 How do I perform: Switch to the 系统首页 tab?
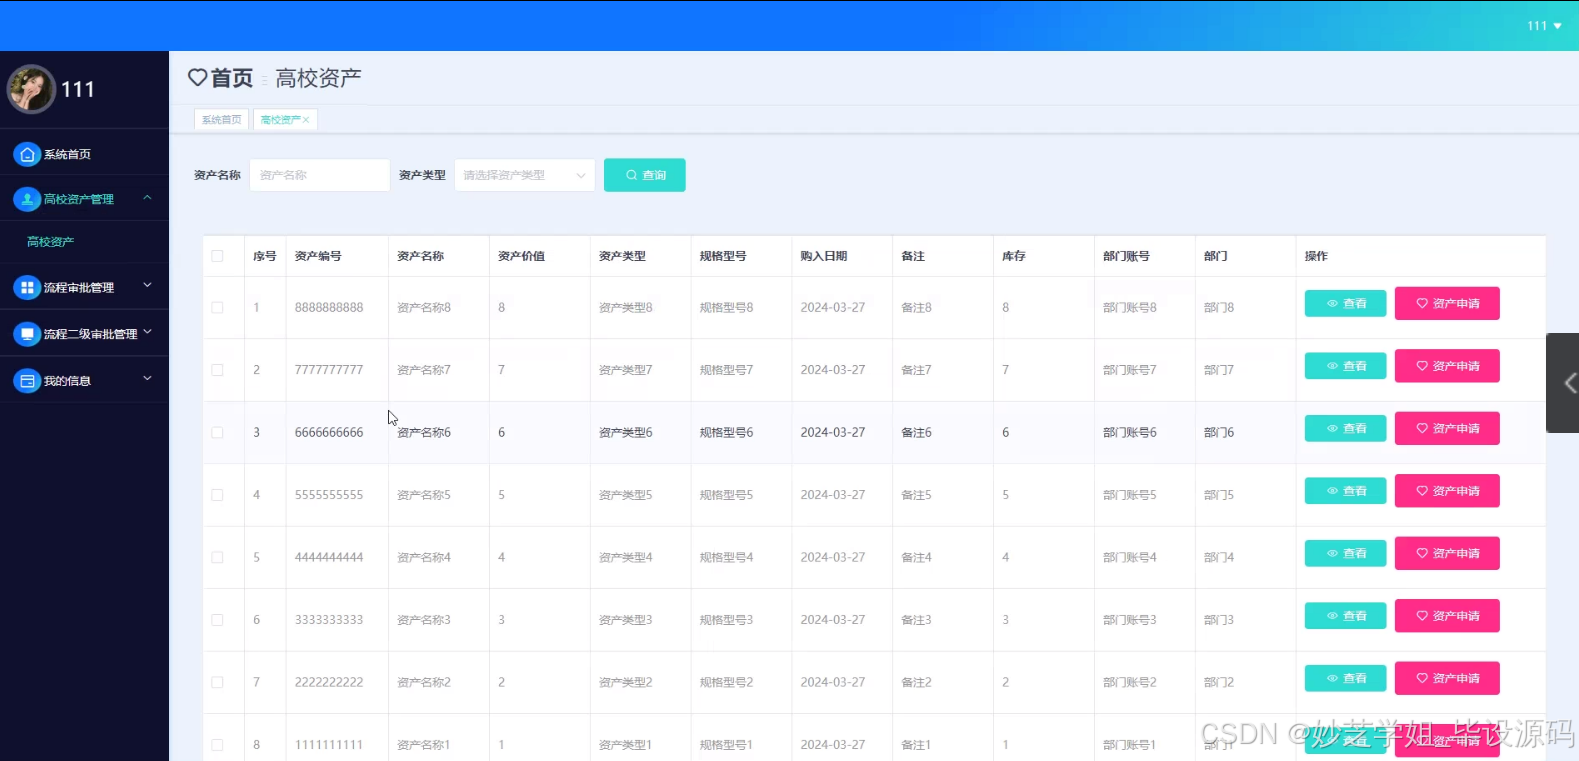221,120
